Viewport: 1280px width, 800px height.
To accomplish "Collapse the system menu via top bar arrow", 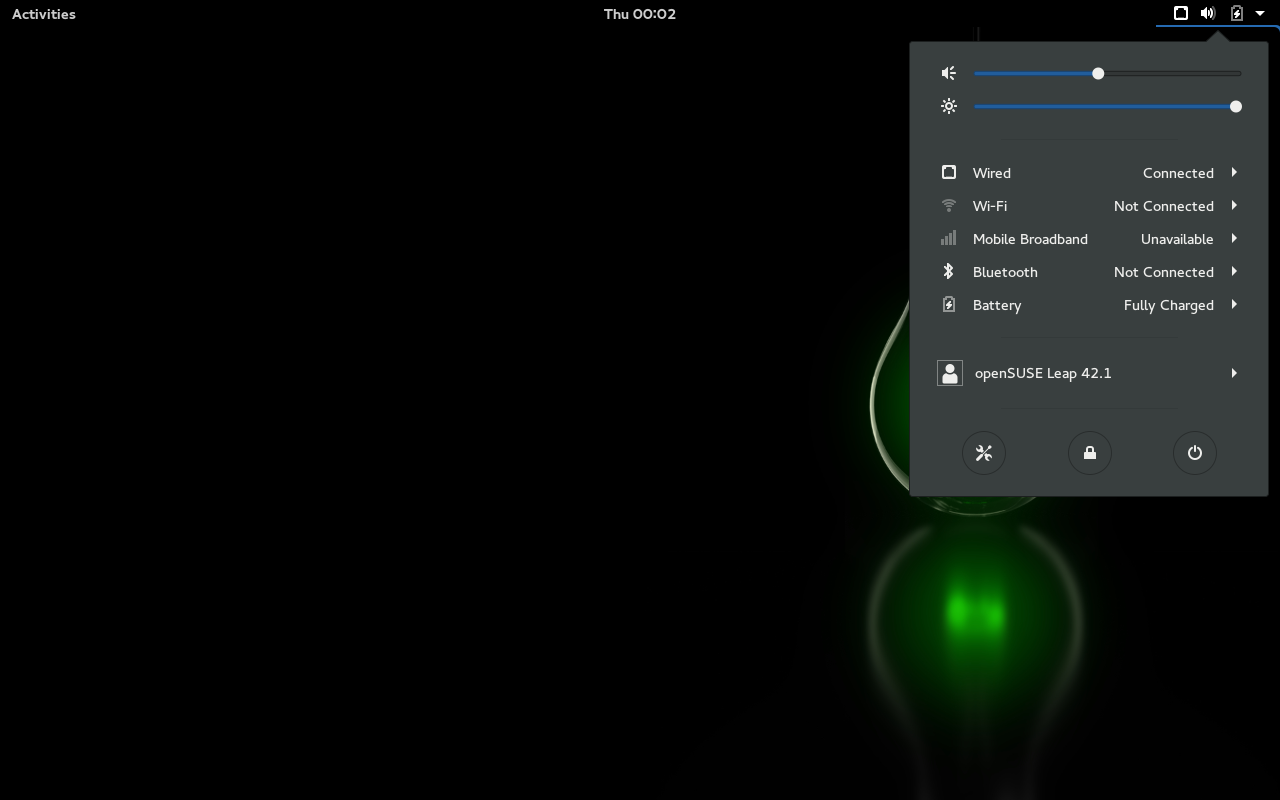I will click(1260, 14).
